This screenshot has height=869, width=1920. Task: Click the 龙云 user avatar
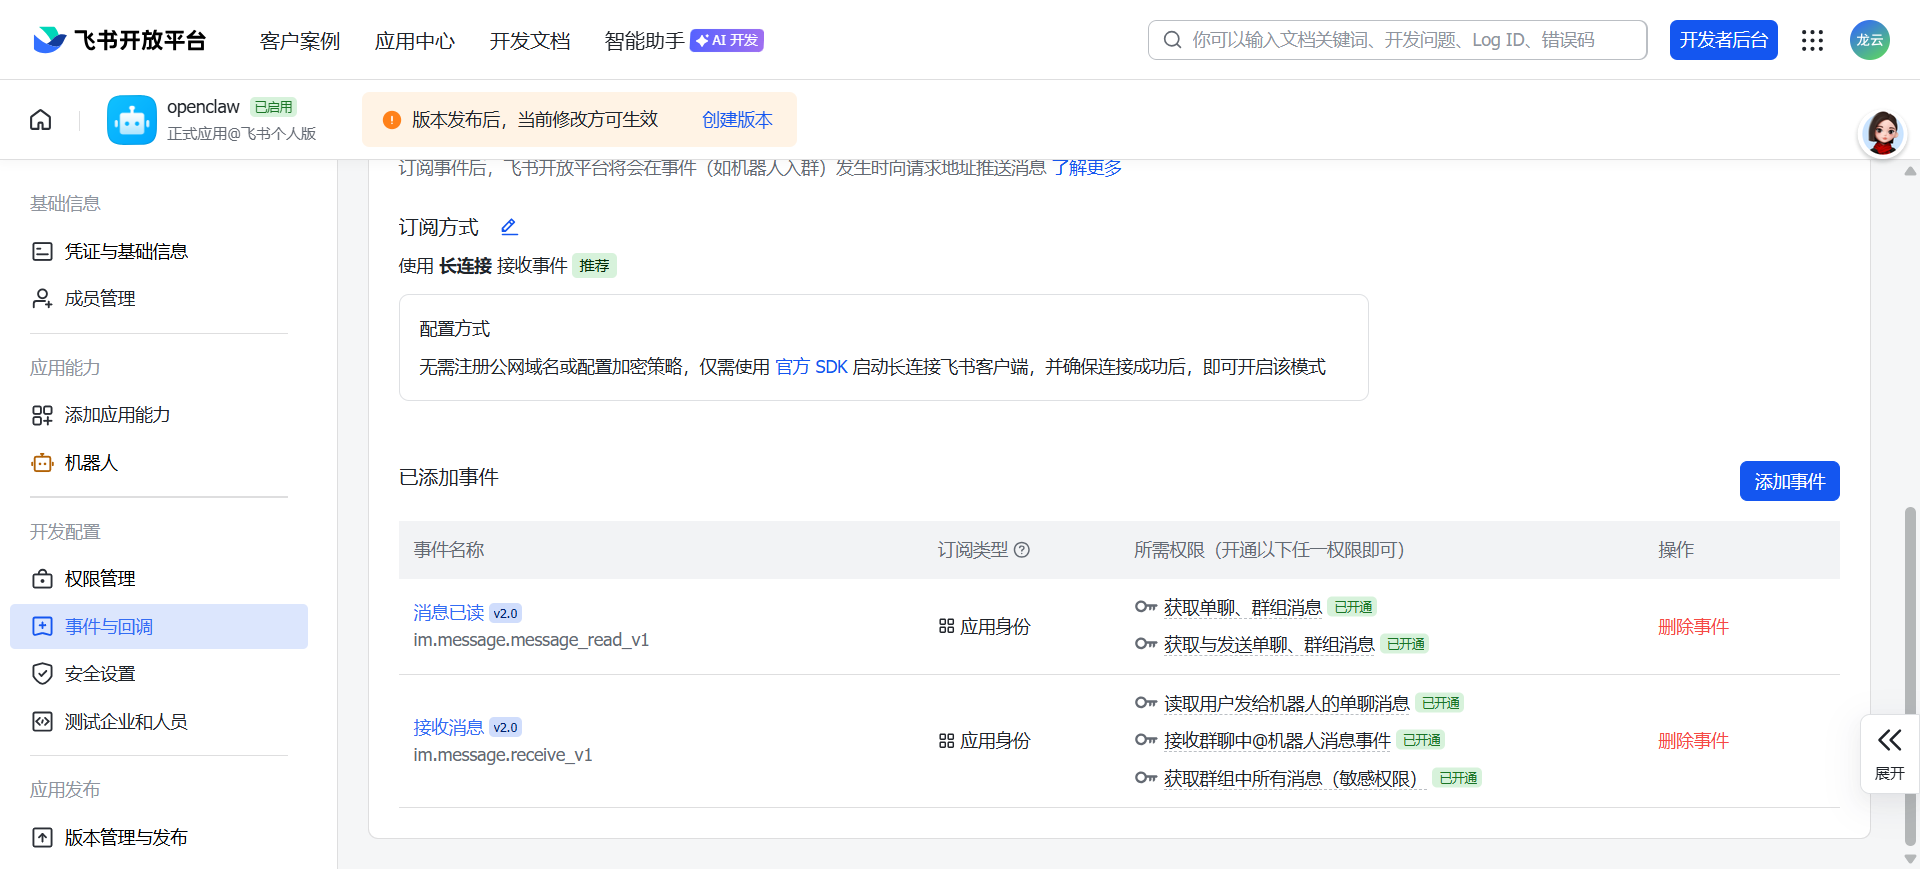[1869, 40]
